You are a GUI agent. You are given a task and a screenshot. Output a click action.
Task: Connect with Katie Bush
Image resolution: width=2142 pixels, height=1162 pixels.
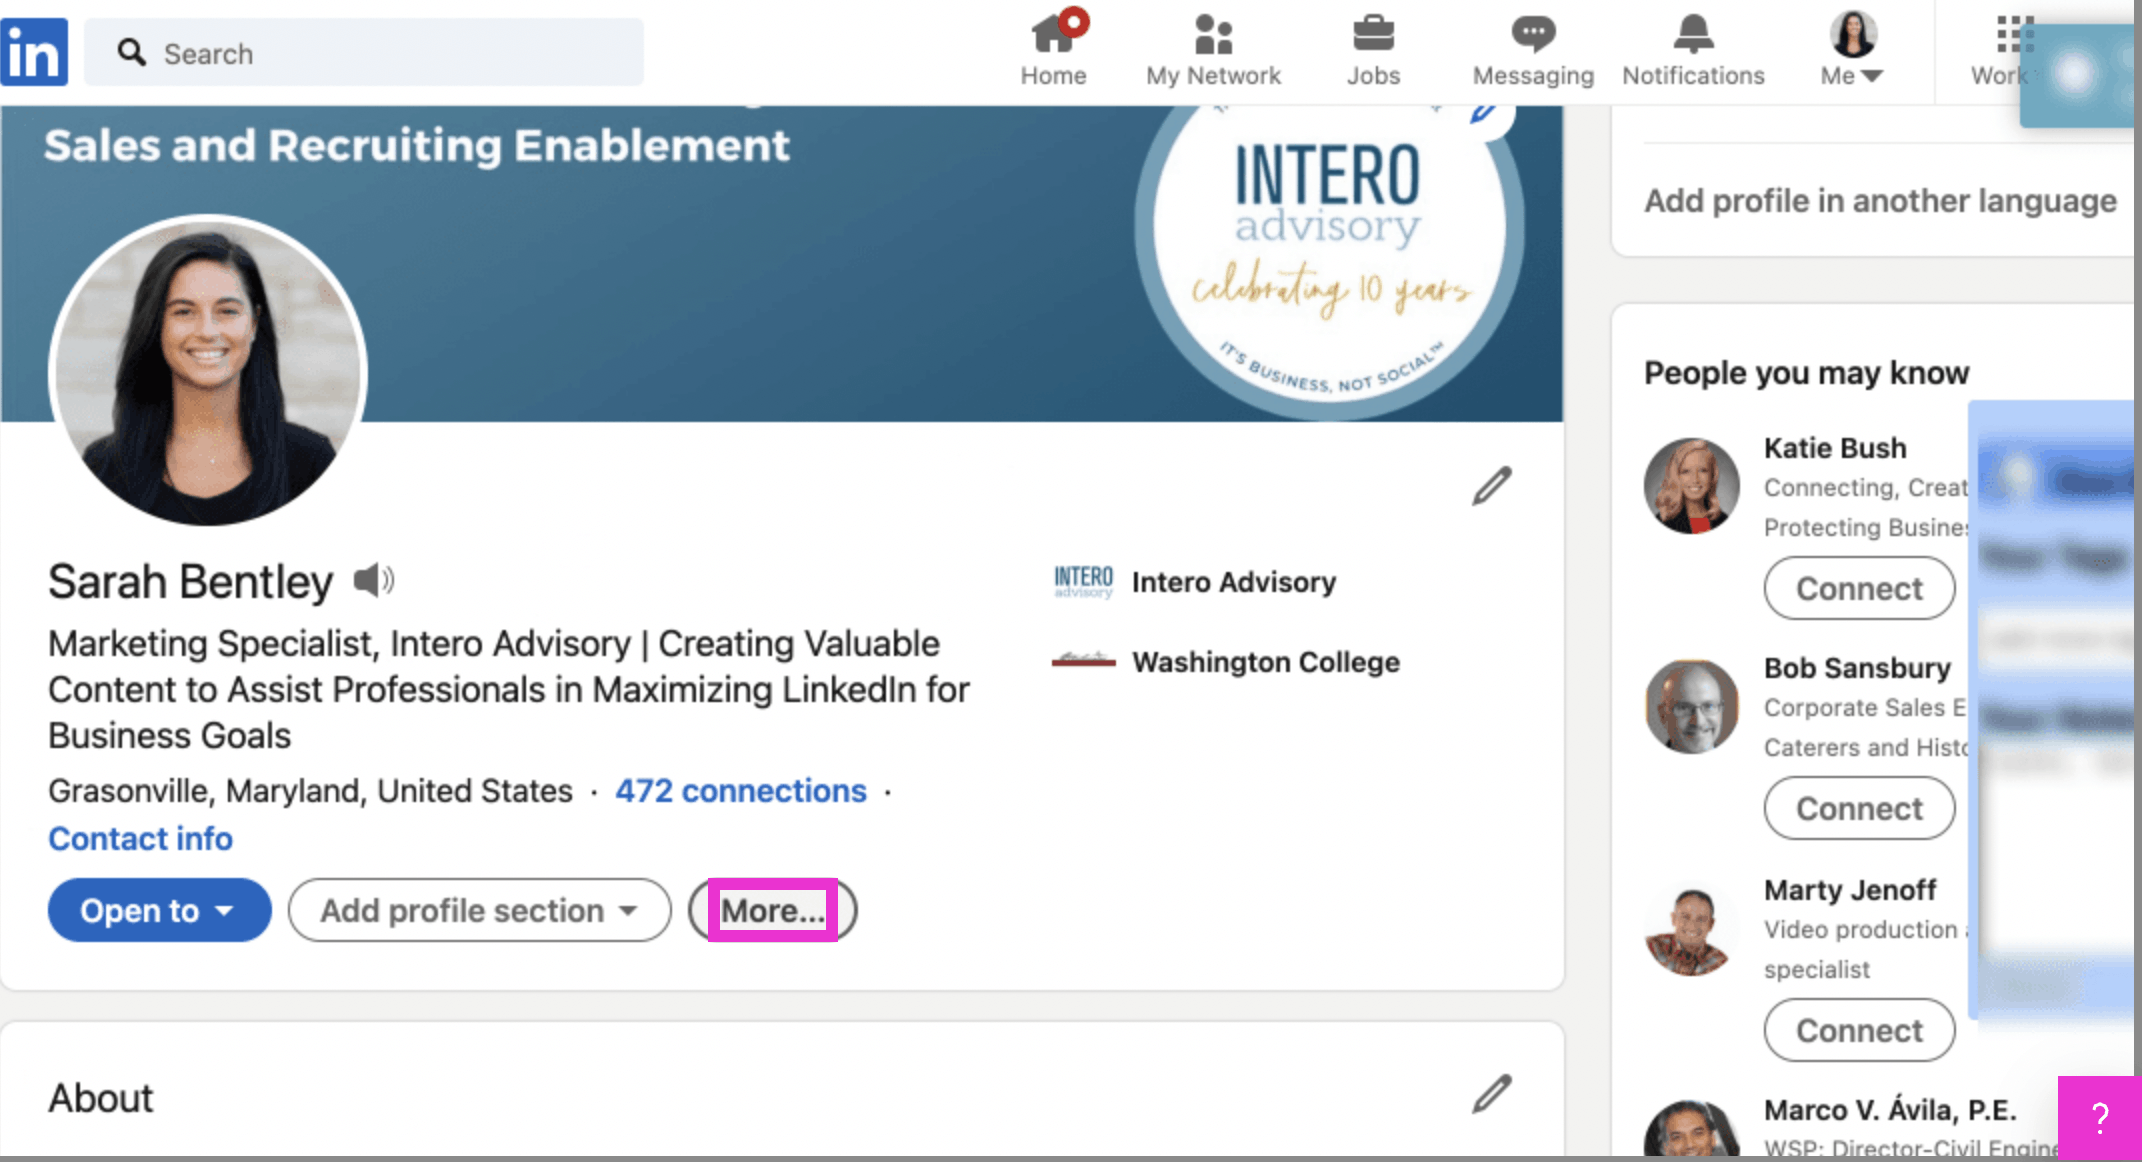click(1859, 588)
